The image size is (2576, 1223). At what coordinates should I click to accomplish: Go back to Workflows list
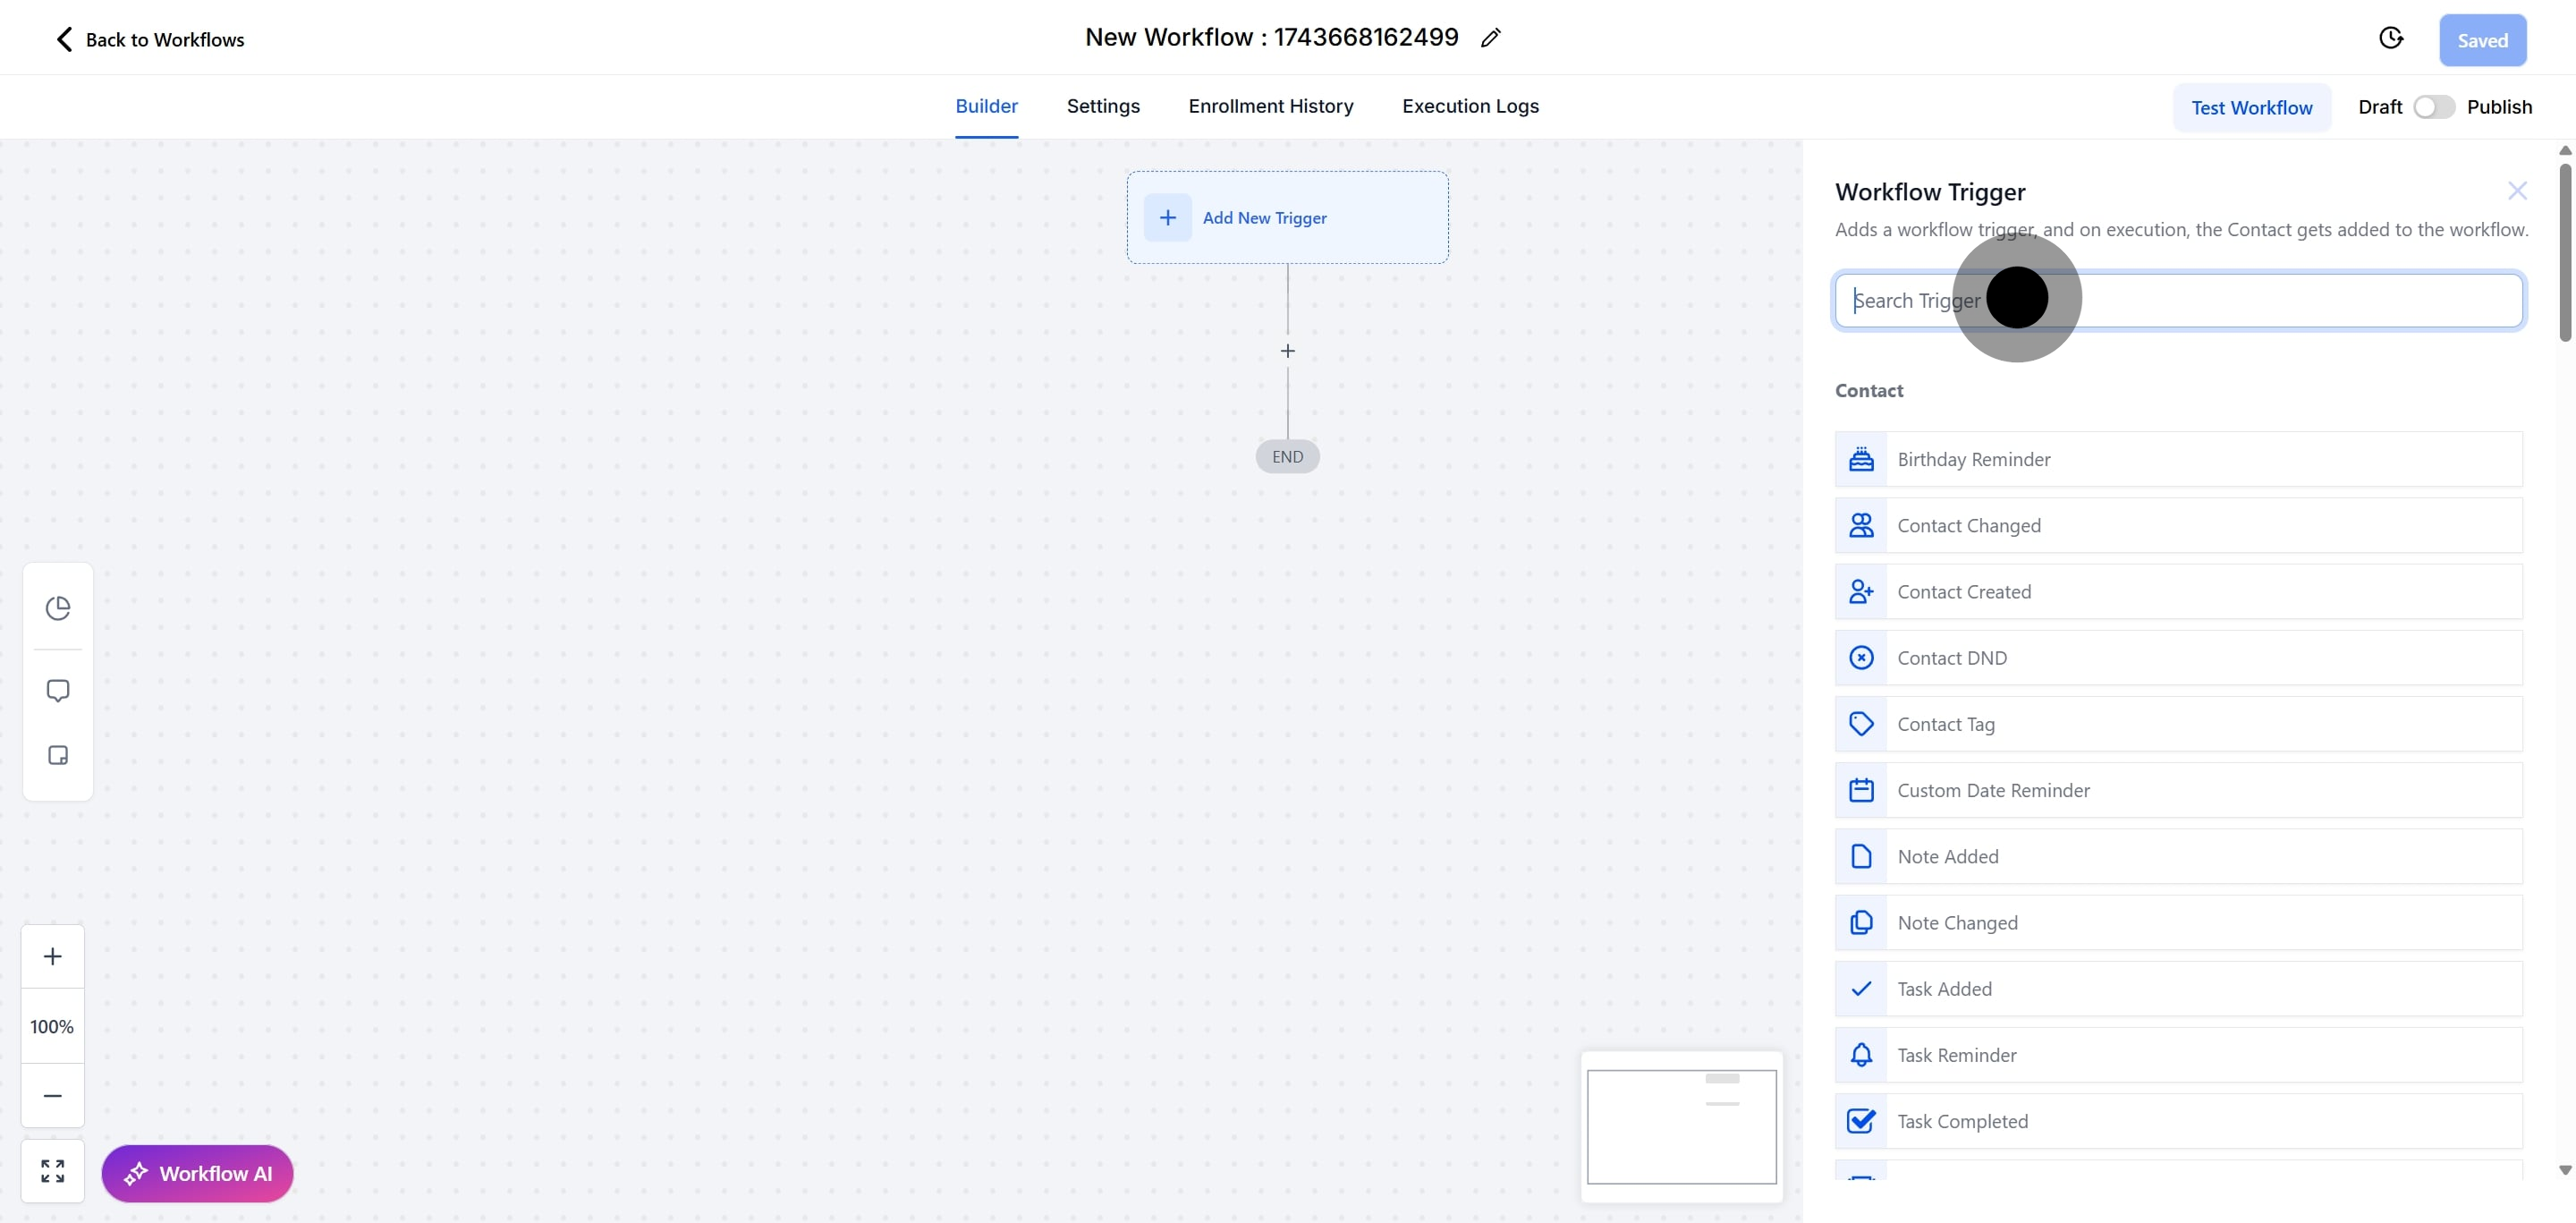(x=149, y=39)
